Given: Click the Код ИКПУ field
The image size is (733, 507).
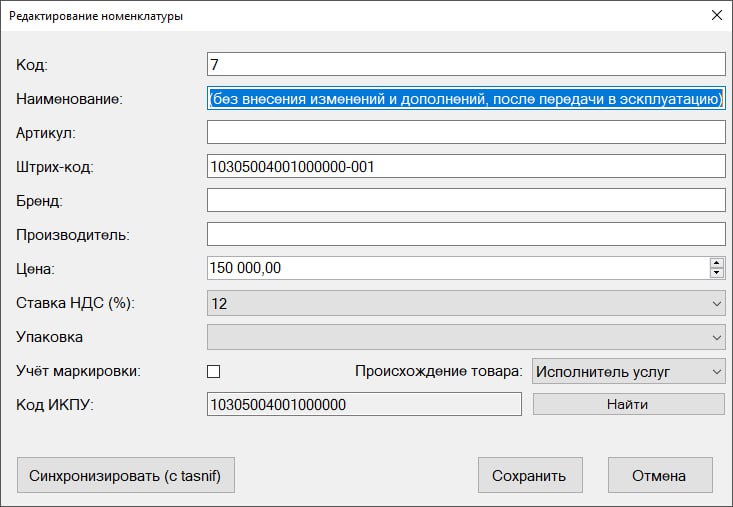Looking at the screenshot, I should pyautogui.click(x=364, y=404).
